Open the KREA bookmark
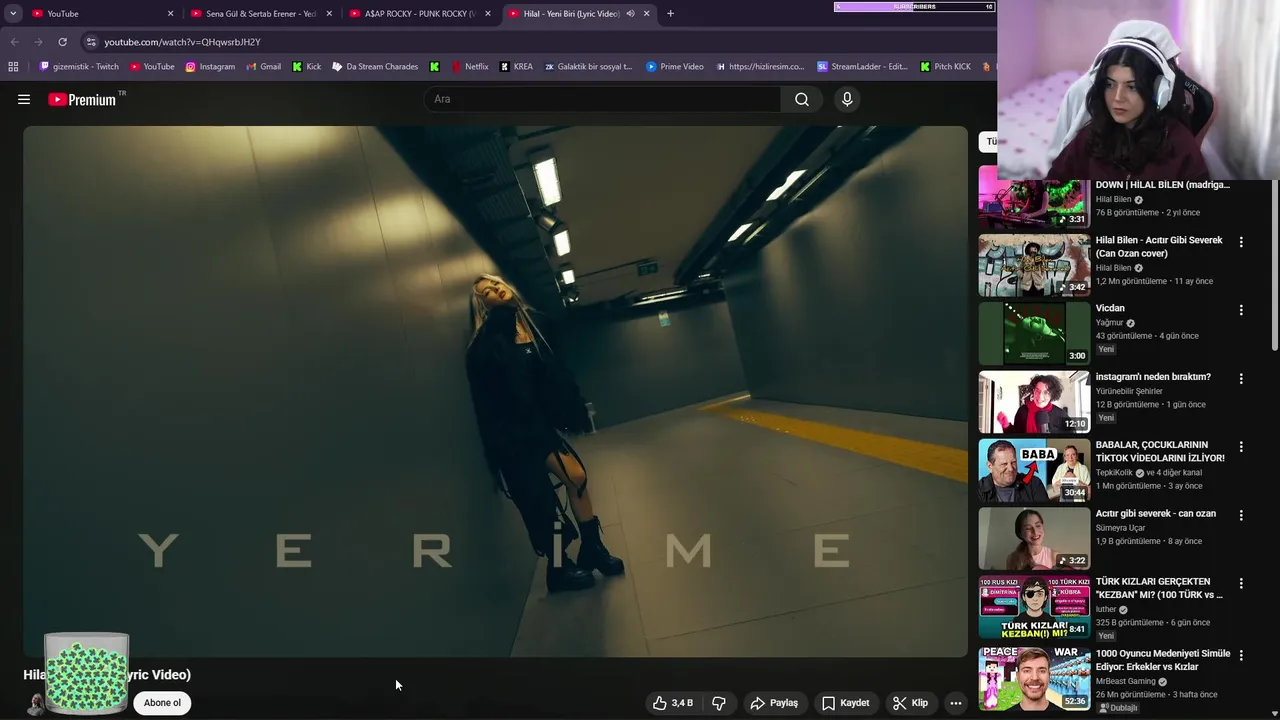The height and width of the screenshot is (720, 1280). [516, 66]
